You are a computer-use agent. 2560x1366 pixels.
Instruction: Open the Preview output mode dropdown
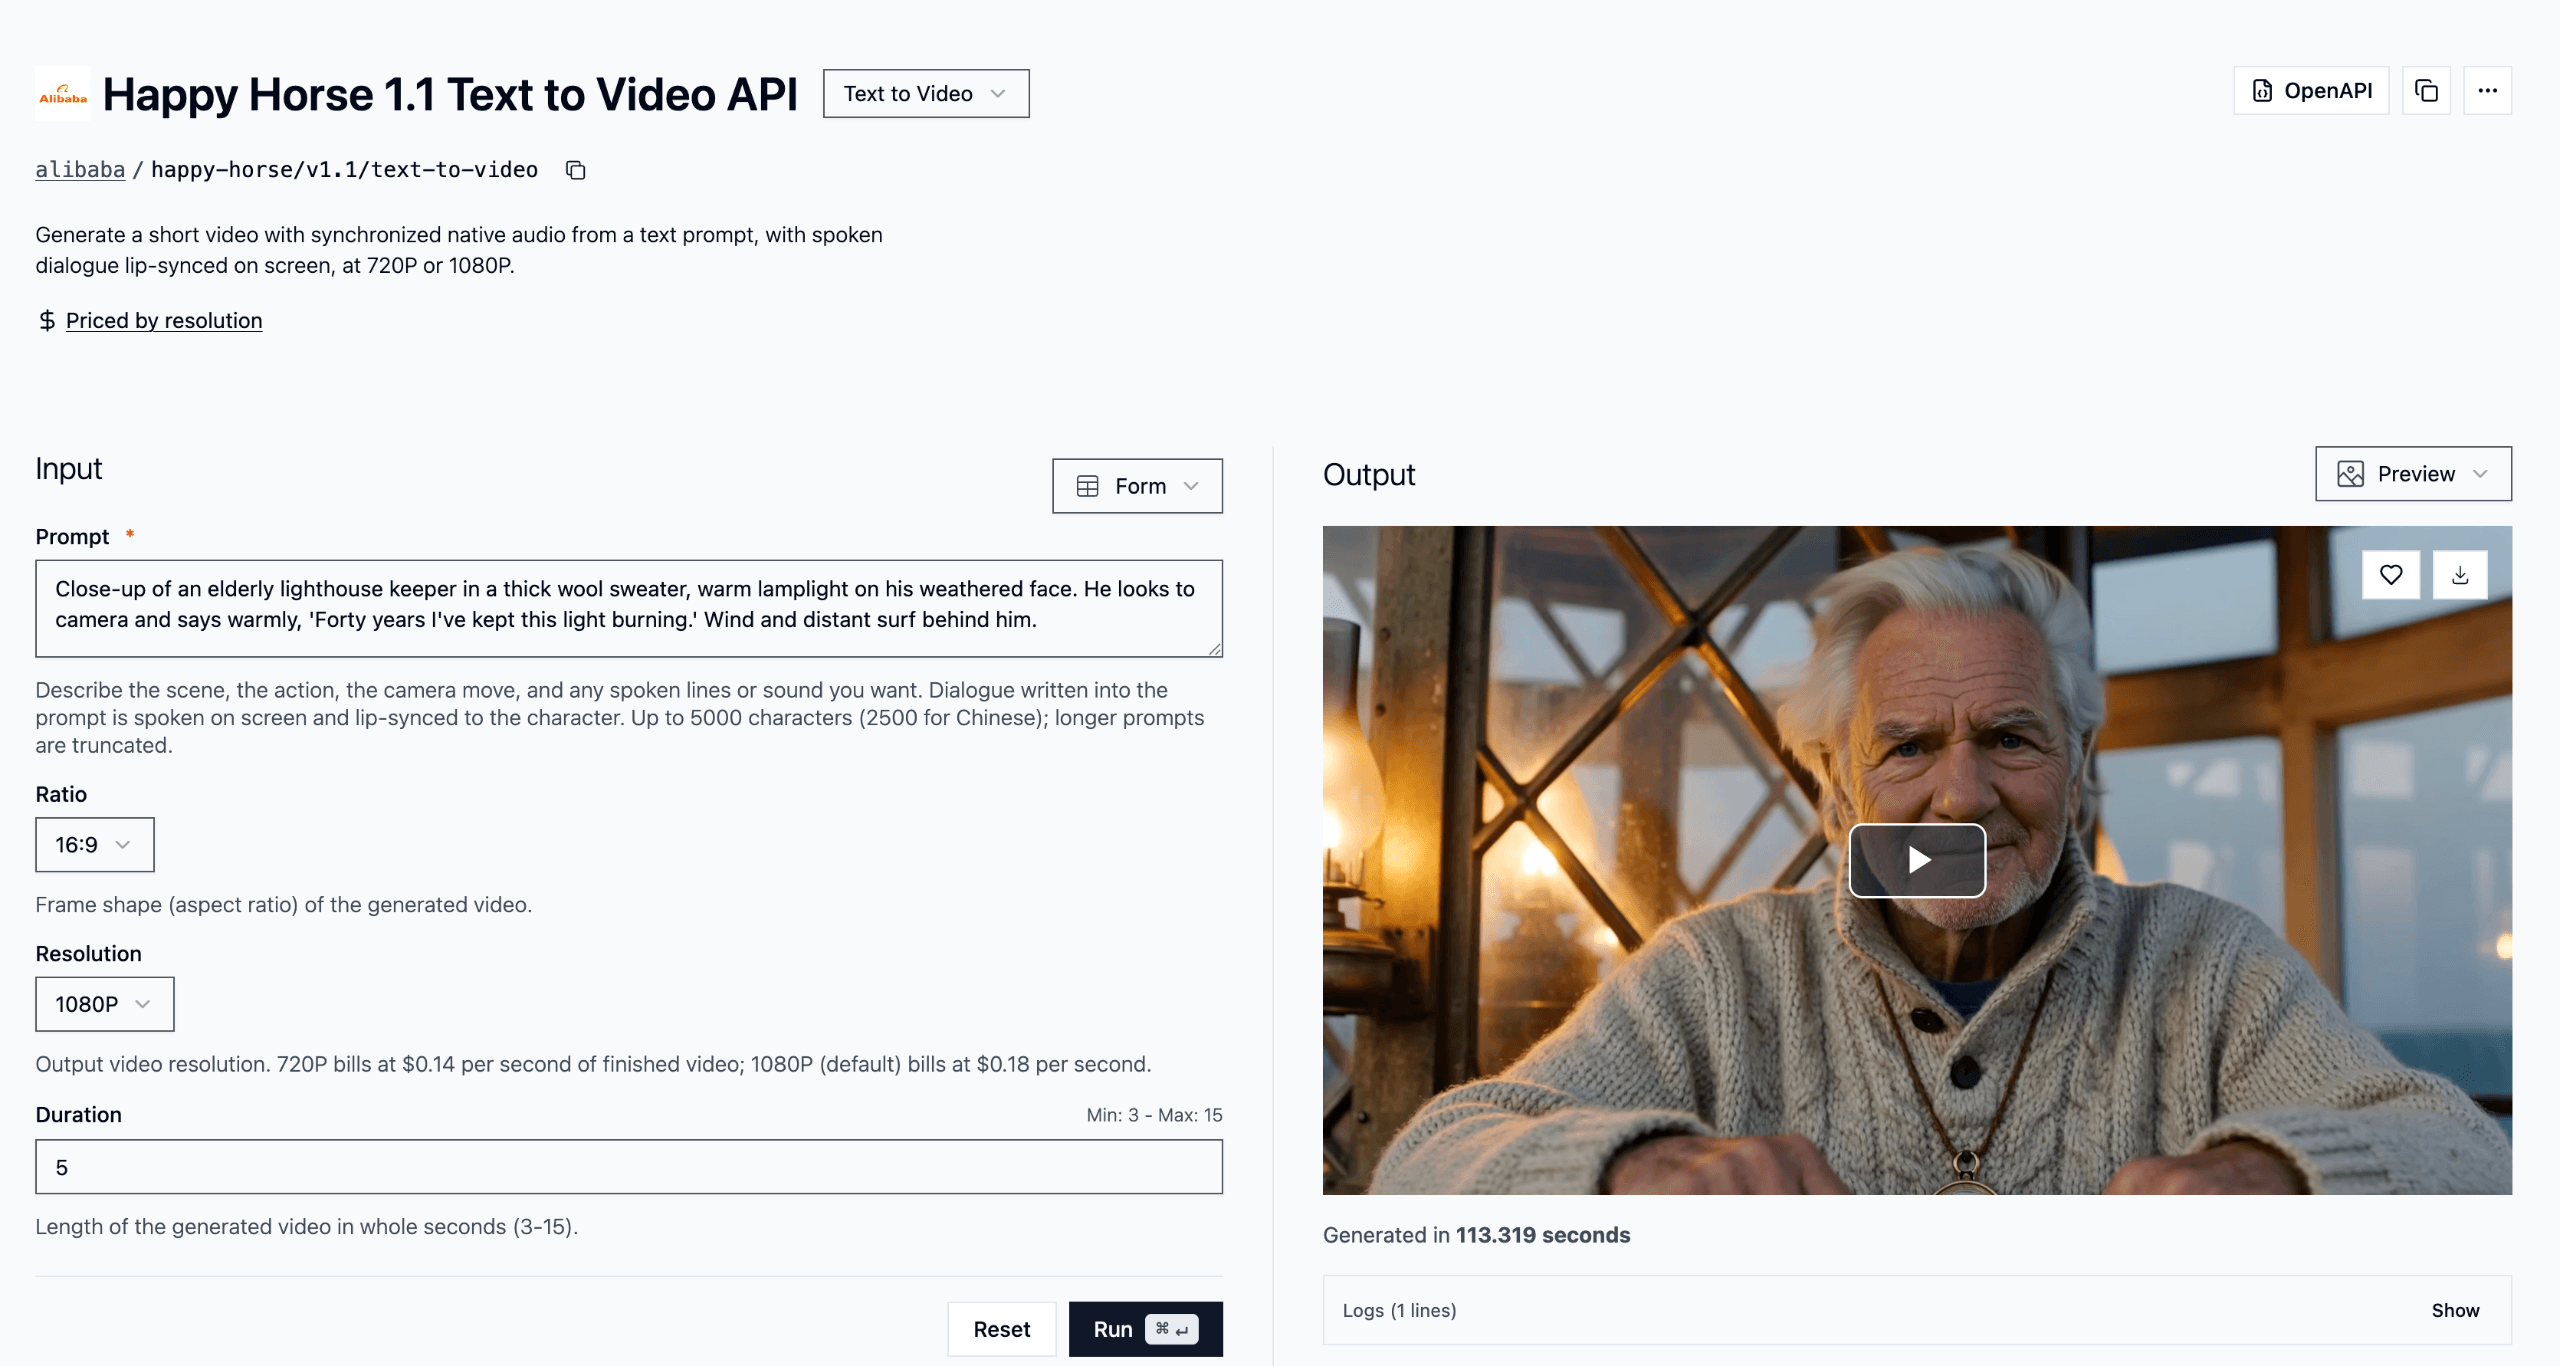pos(2413,474)
